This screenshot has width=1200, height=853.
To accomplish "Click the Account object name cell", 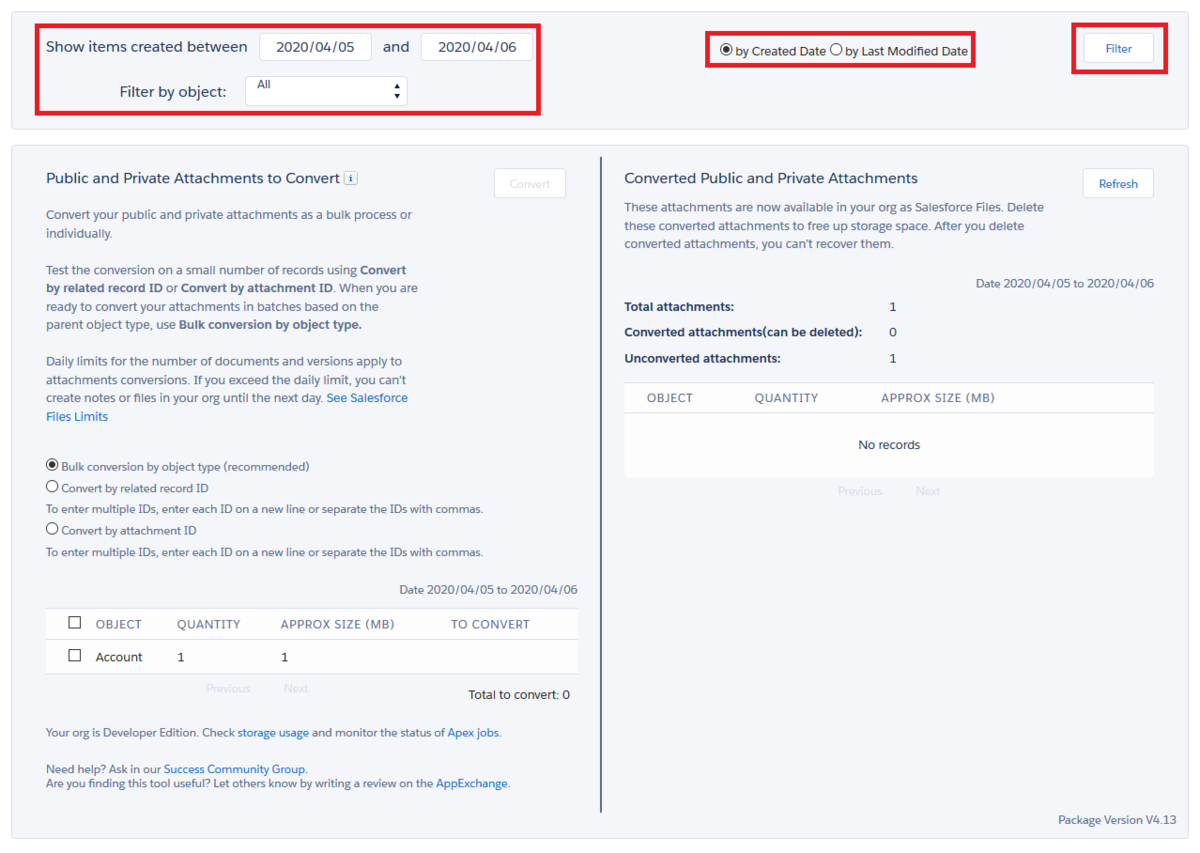I will [119, 657].
